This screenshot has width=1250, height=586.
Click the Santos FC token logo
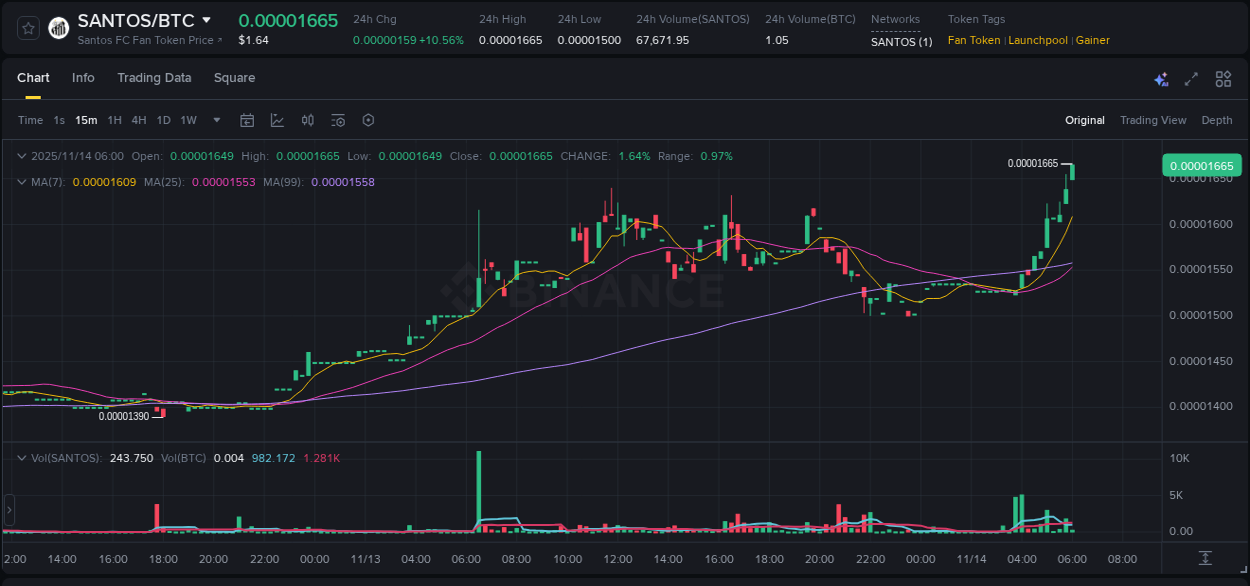pos(58,27)
